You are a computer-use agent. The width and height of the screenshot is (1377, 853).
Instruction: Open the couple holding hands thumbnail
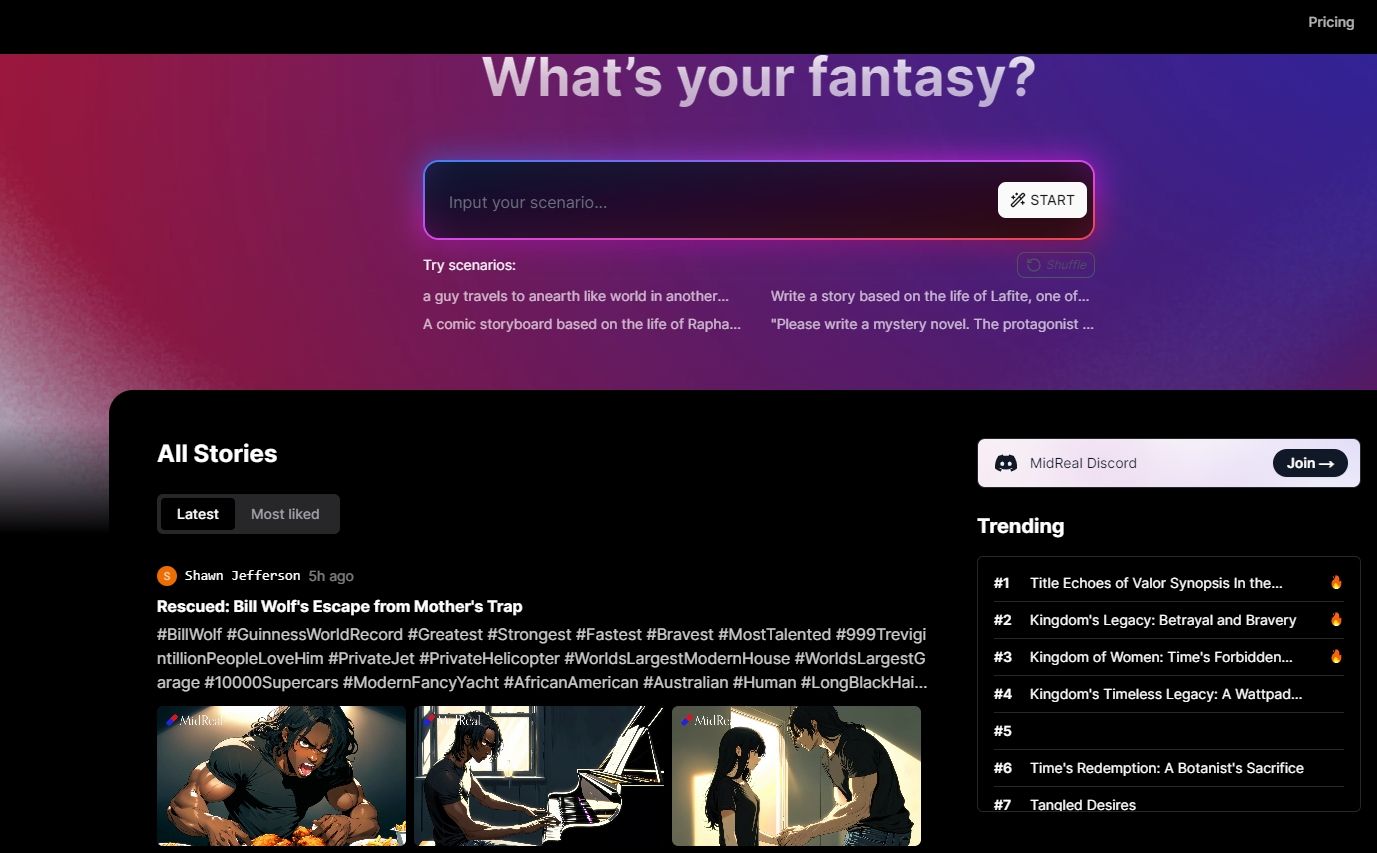(796, 776)
